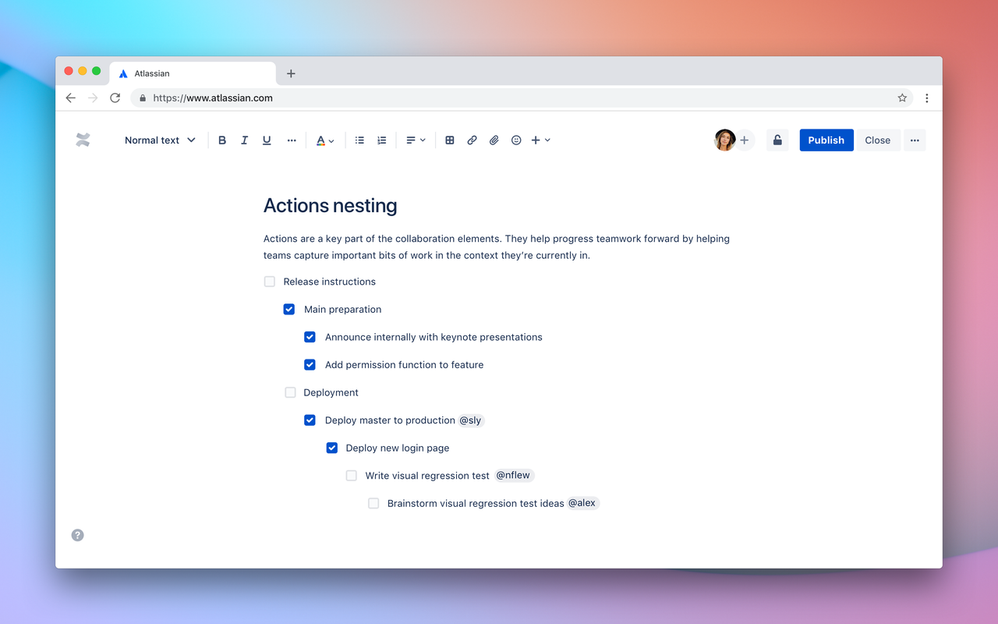Click the Actions nesting page title
The image size is (998, 624).
pyautogui.click(x=330, y=206)
